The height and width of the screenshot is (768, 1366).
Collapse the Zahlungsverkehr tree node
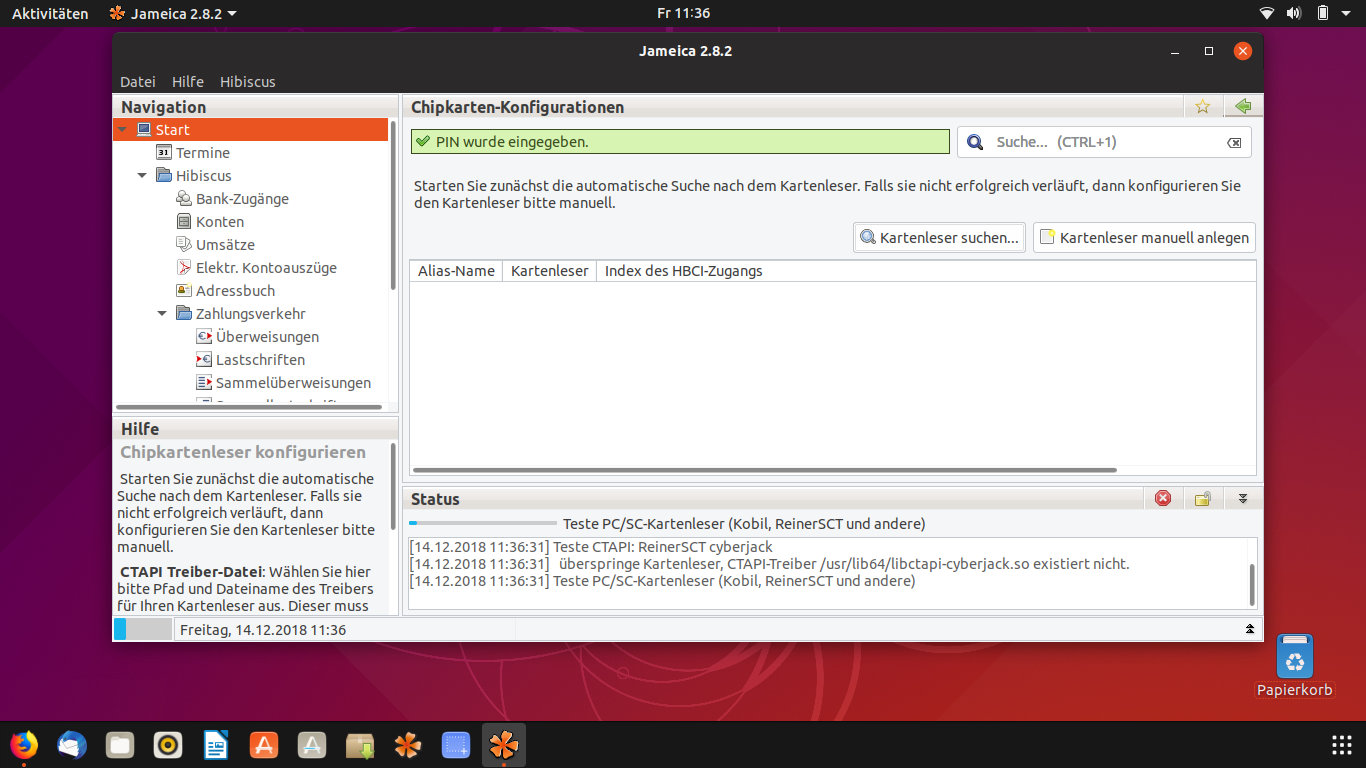coord(162,314)
